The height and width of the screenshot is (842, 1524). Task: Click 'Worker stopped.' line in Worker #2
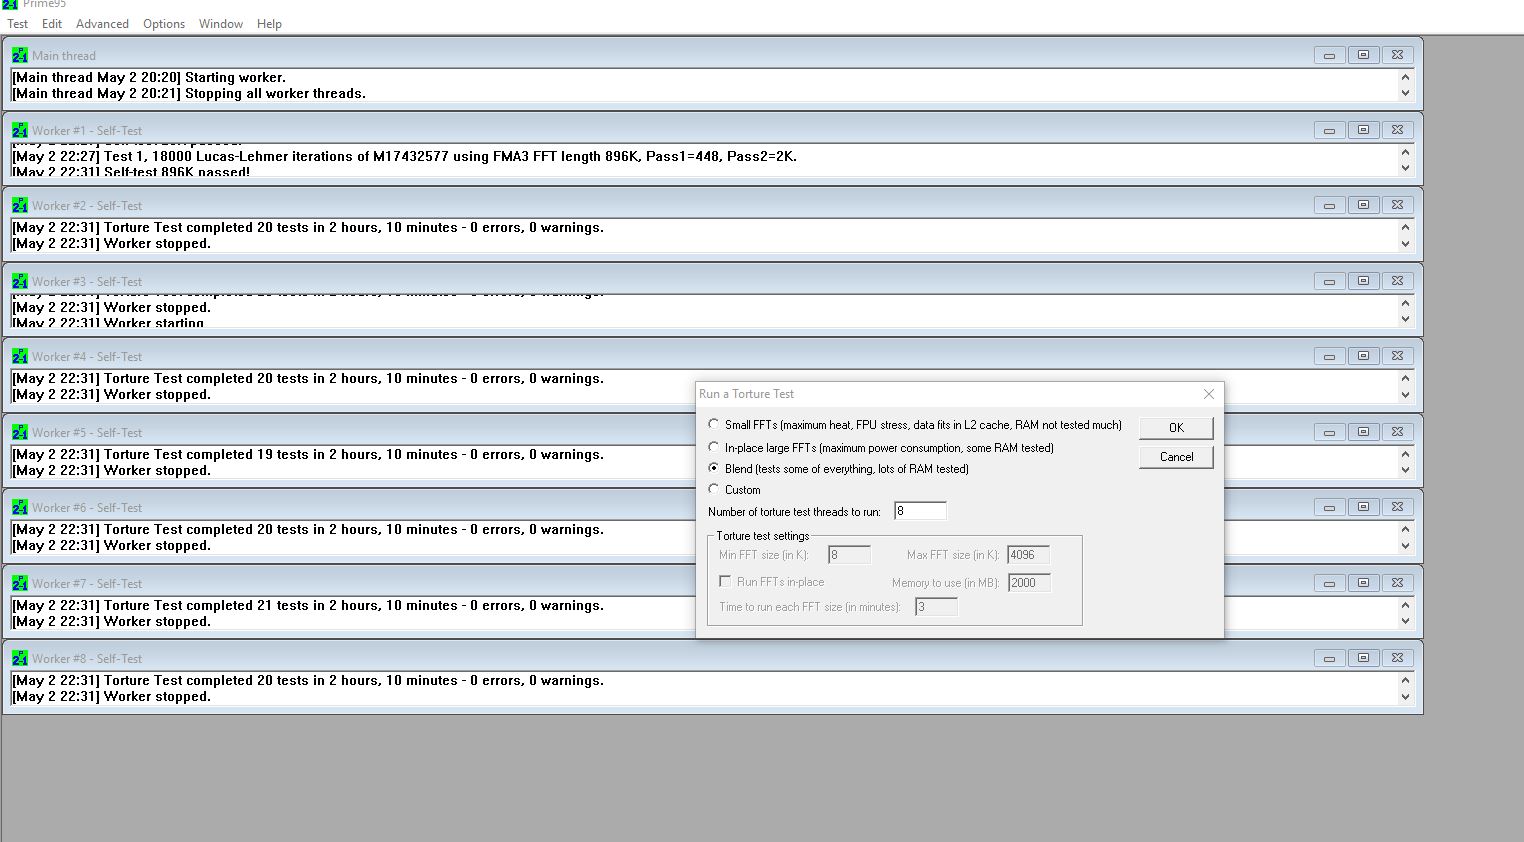pos(112,243)
